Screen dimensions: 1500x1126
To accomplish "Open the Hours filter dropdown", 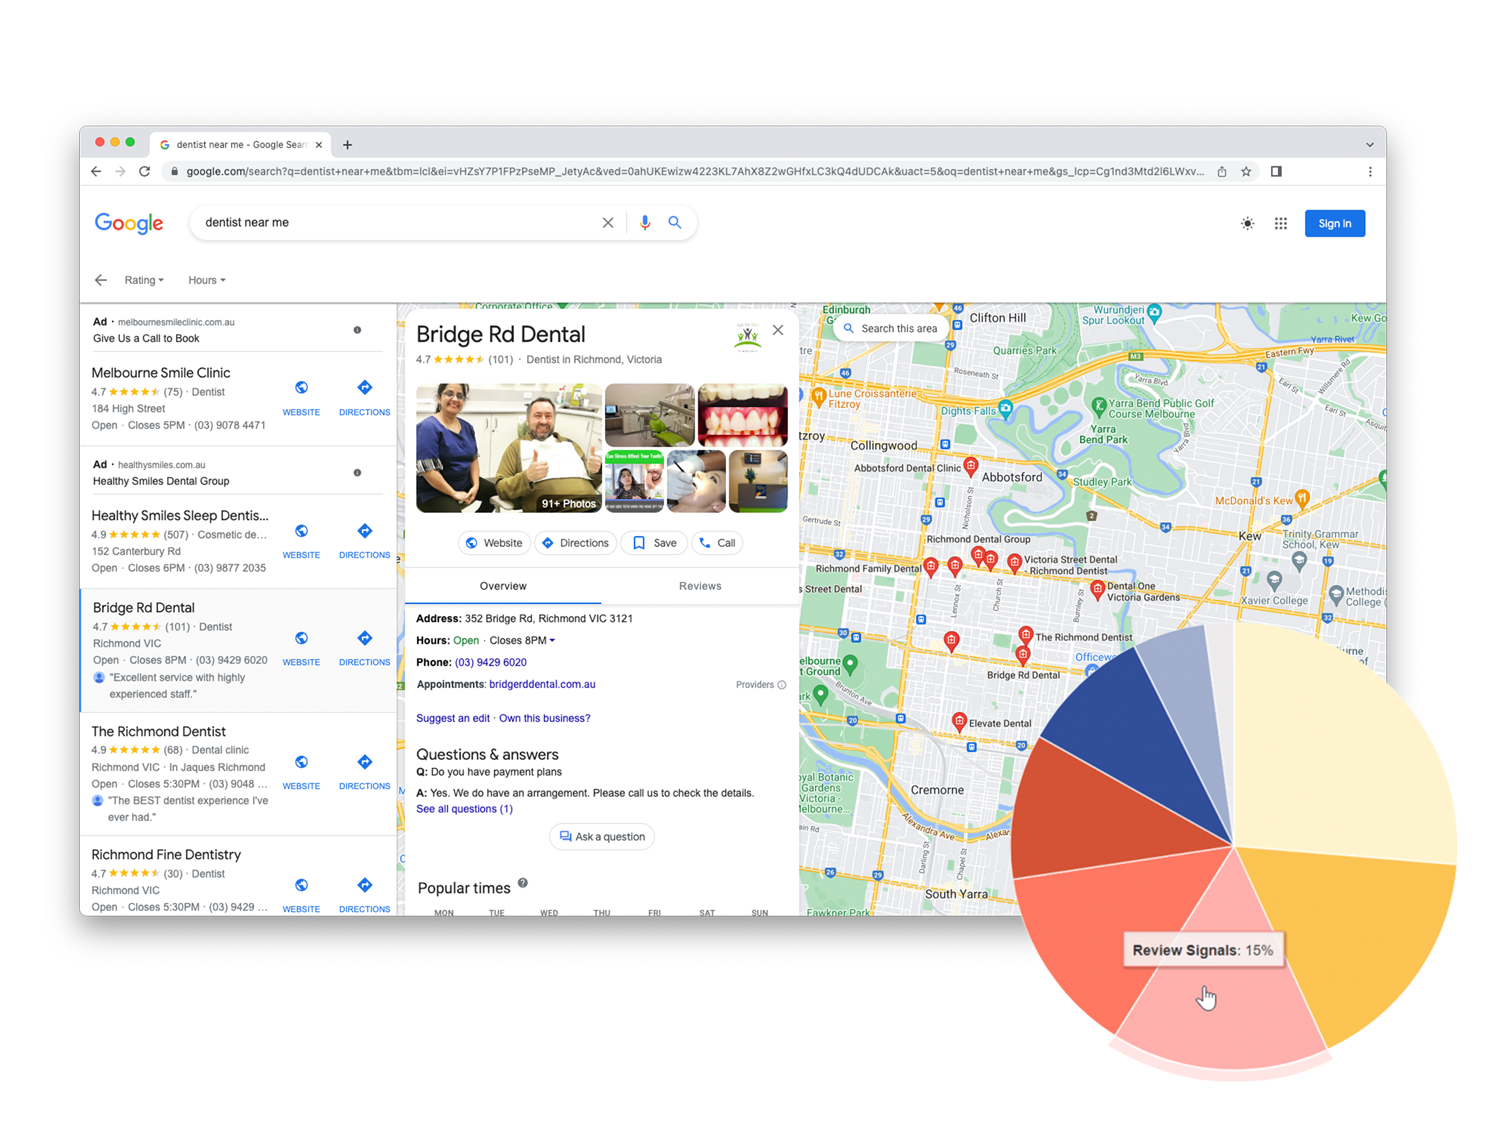I will 206,280.
